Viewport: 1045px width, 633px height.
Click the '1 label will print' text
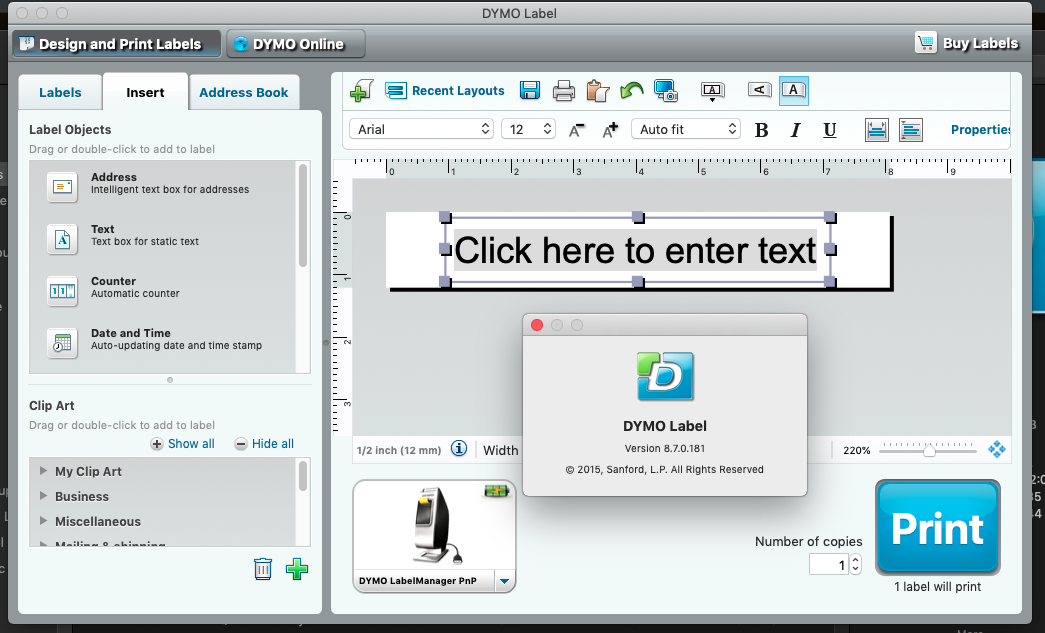coord(938,586)
